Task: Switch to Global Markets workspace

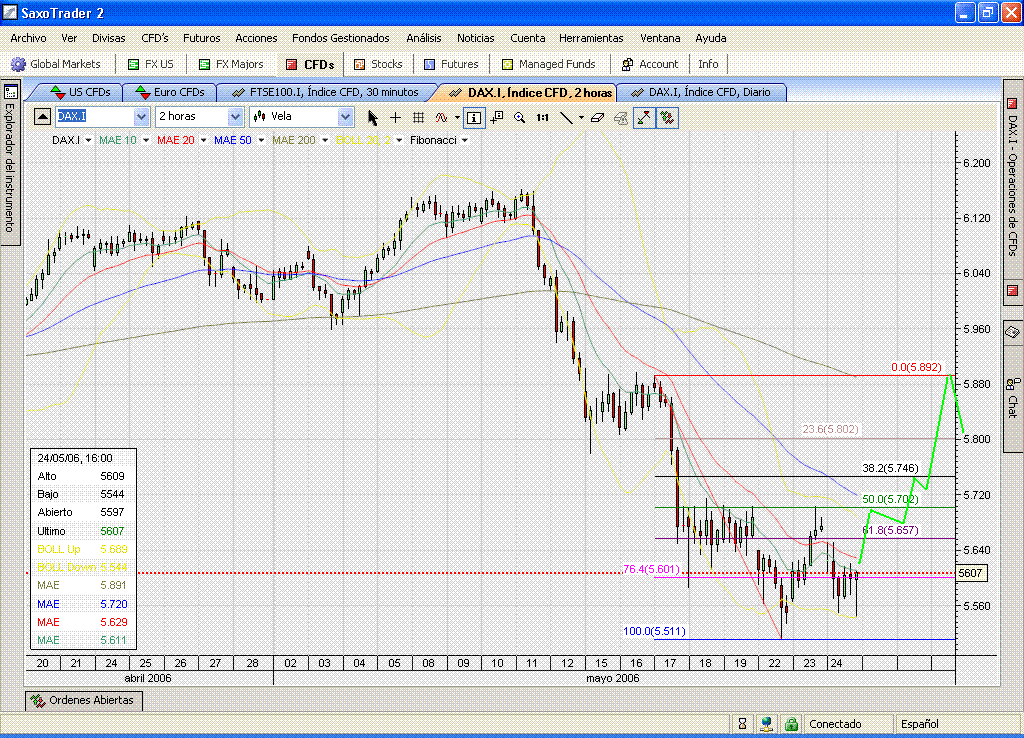Action: pos(57,64)
